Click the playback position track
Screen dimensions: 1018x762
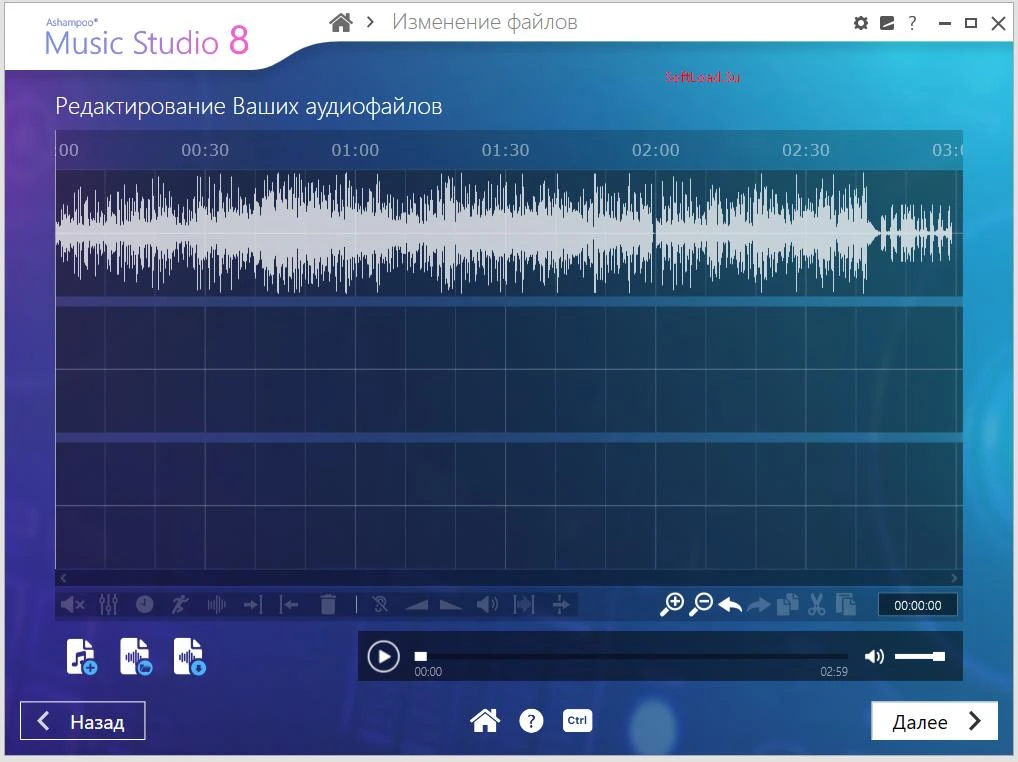point(631,656)
